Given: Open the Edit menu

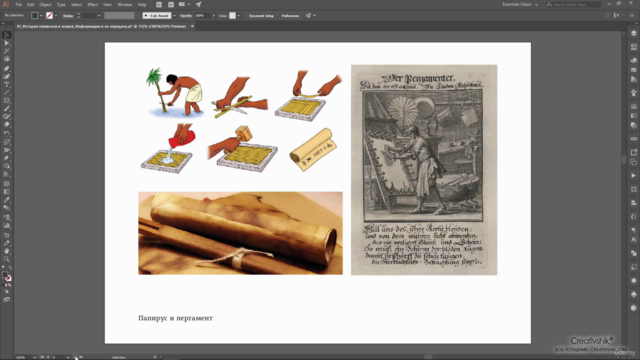Looking at the screenshot, I should [x=31, y=4].
